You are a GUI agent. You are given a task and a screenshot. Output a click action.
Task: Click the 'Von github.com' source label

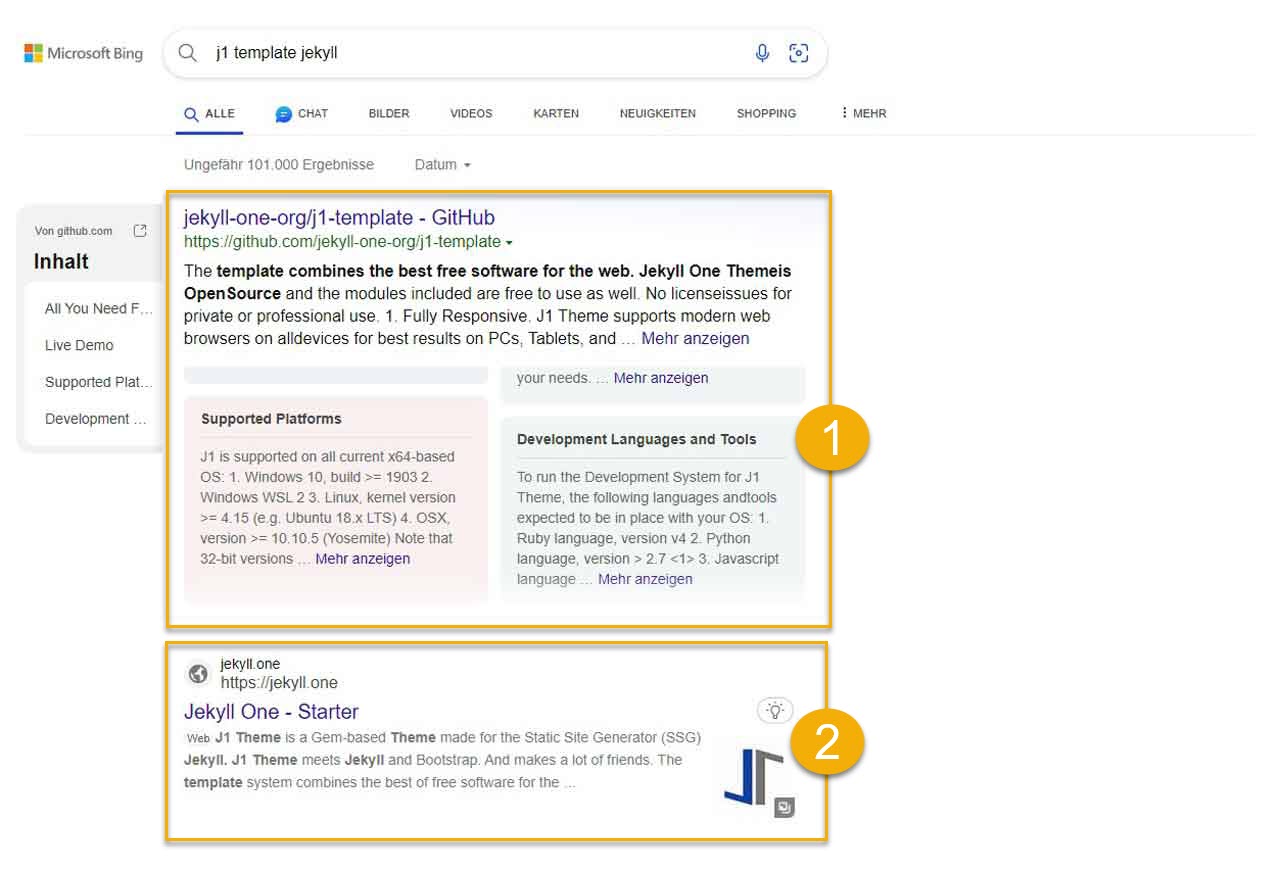74,231
